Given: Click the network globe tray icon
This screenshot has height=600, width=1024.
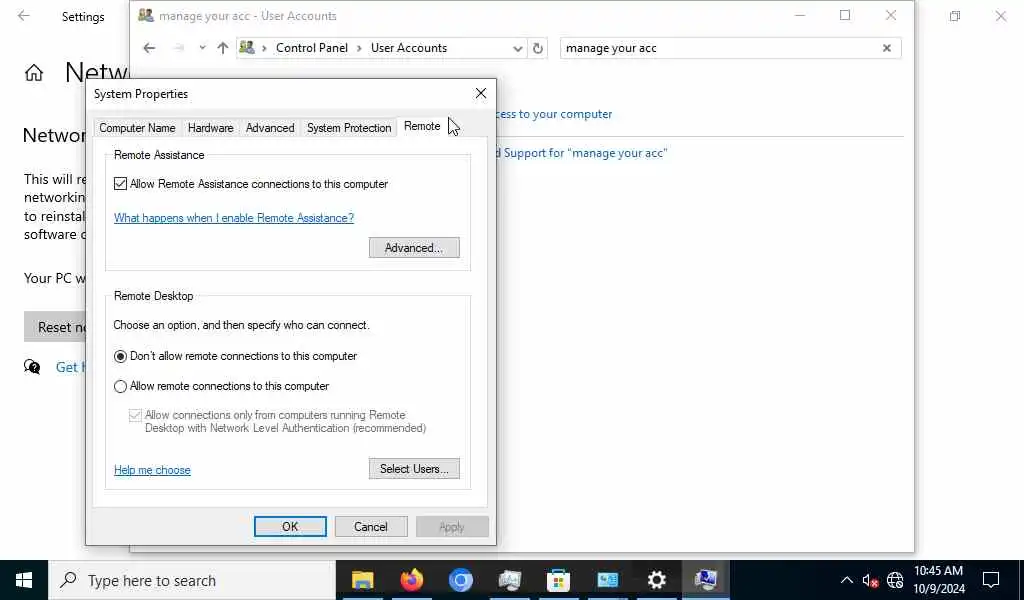Looking at the screenshot, I should [895, 580].
